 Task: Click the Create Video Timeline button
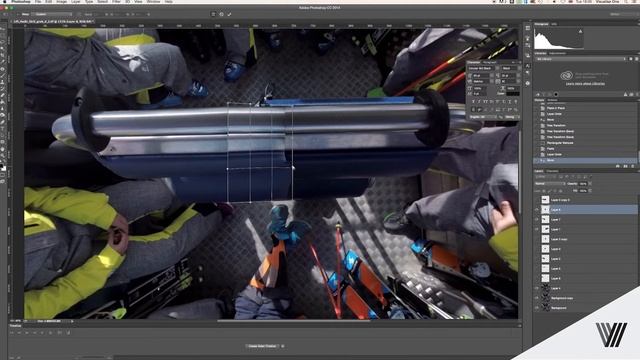click(x=262, y=346)
